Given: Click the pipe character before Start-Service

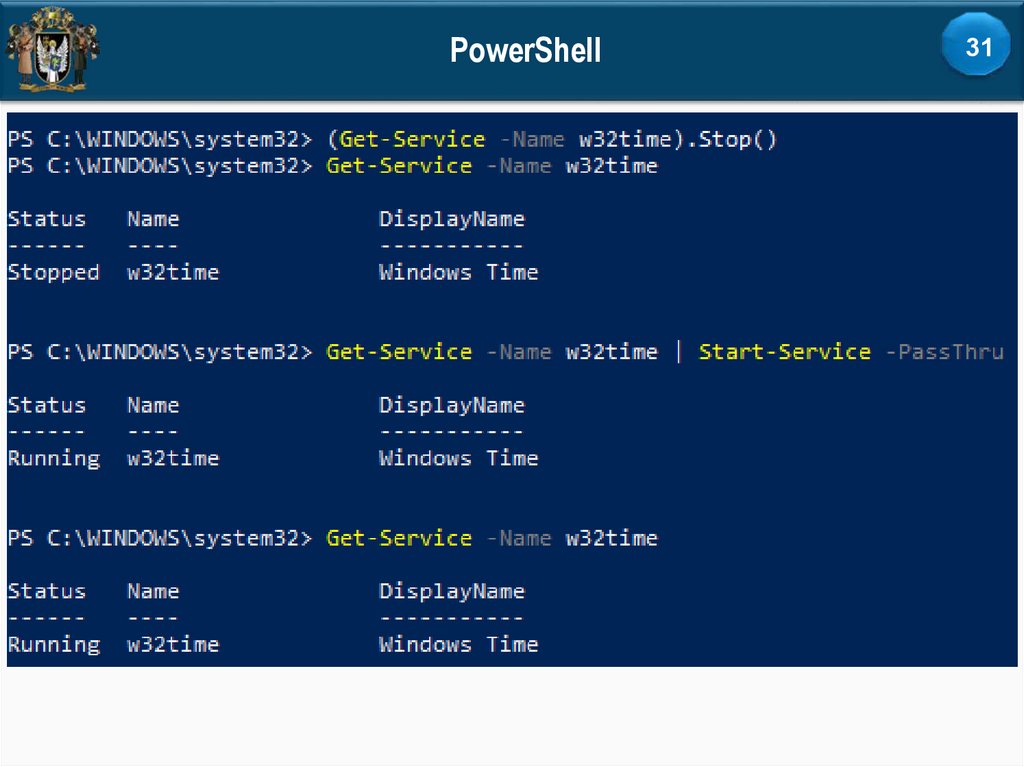Looking at the screenshot, I should [x=678, y=352].
